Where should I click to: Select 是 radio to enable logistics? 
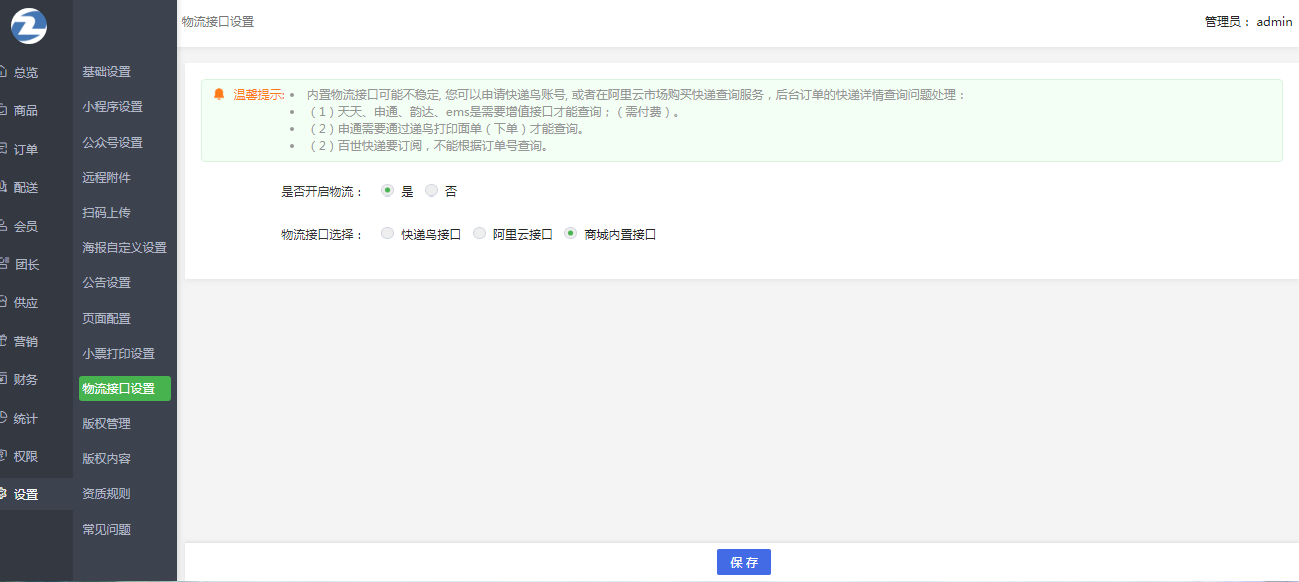coord(388,191)
